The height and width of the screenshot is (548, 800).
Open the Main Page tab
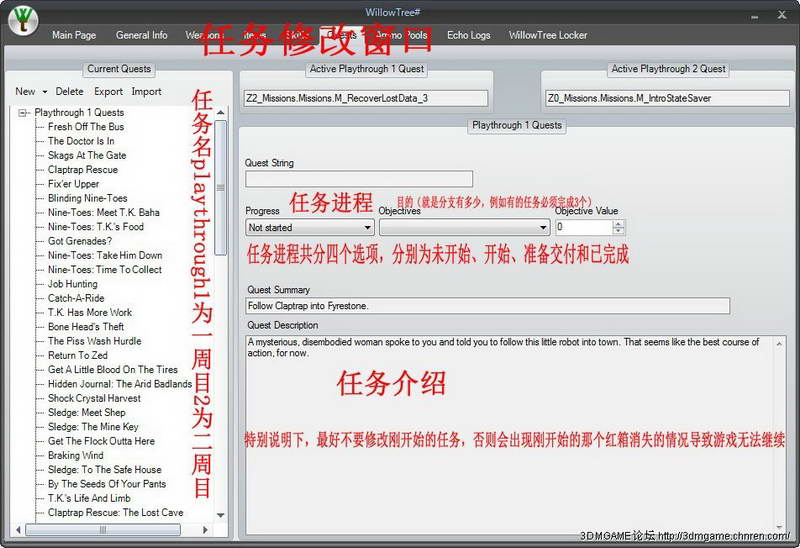(74, 35)
